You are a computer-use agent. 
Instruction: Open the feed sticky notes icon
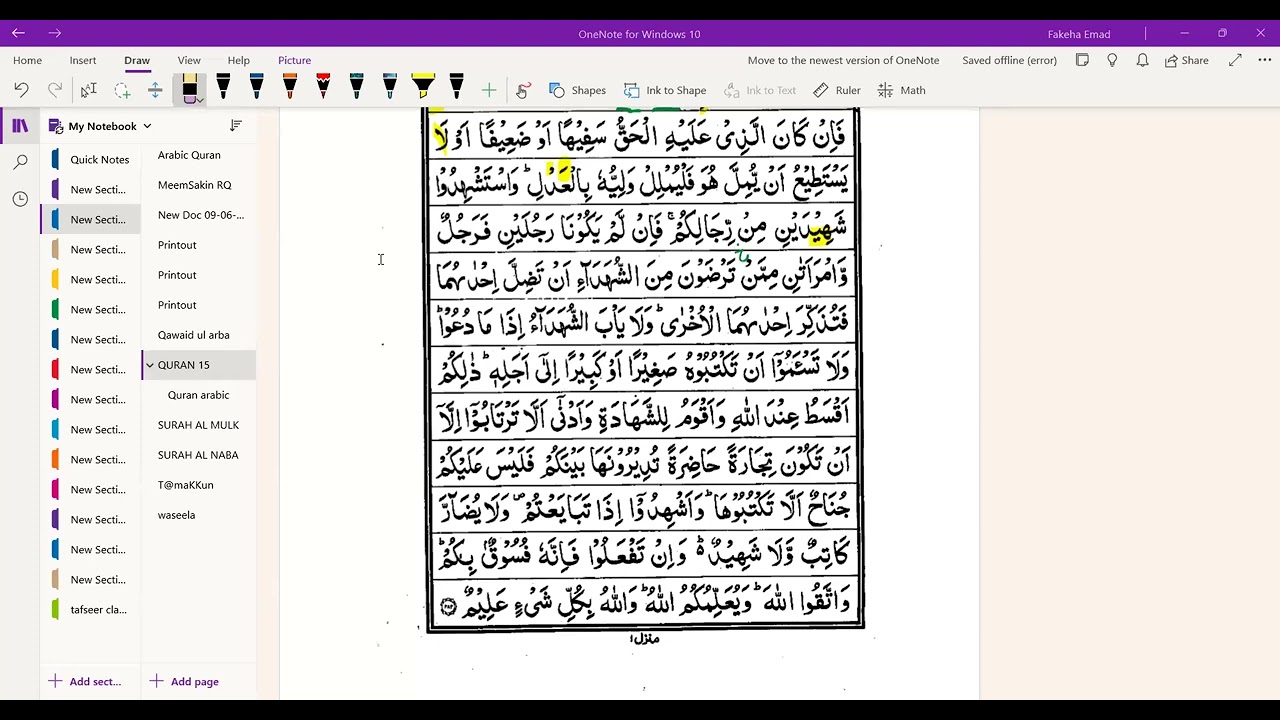pos(1082,60)
